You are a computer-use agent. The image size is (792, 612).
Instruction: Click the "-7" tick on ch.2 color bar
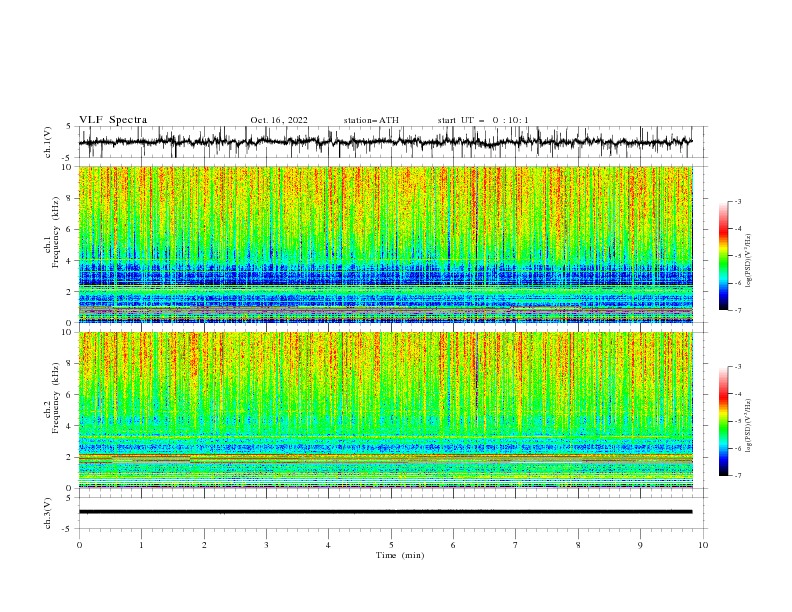[738, 476]
